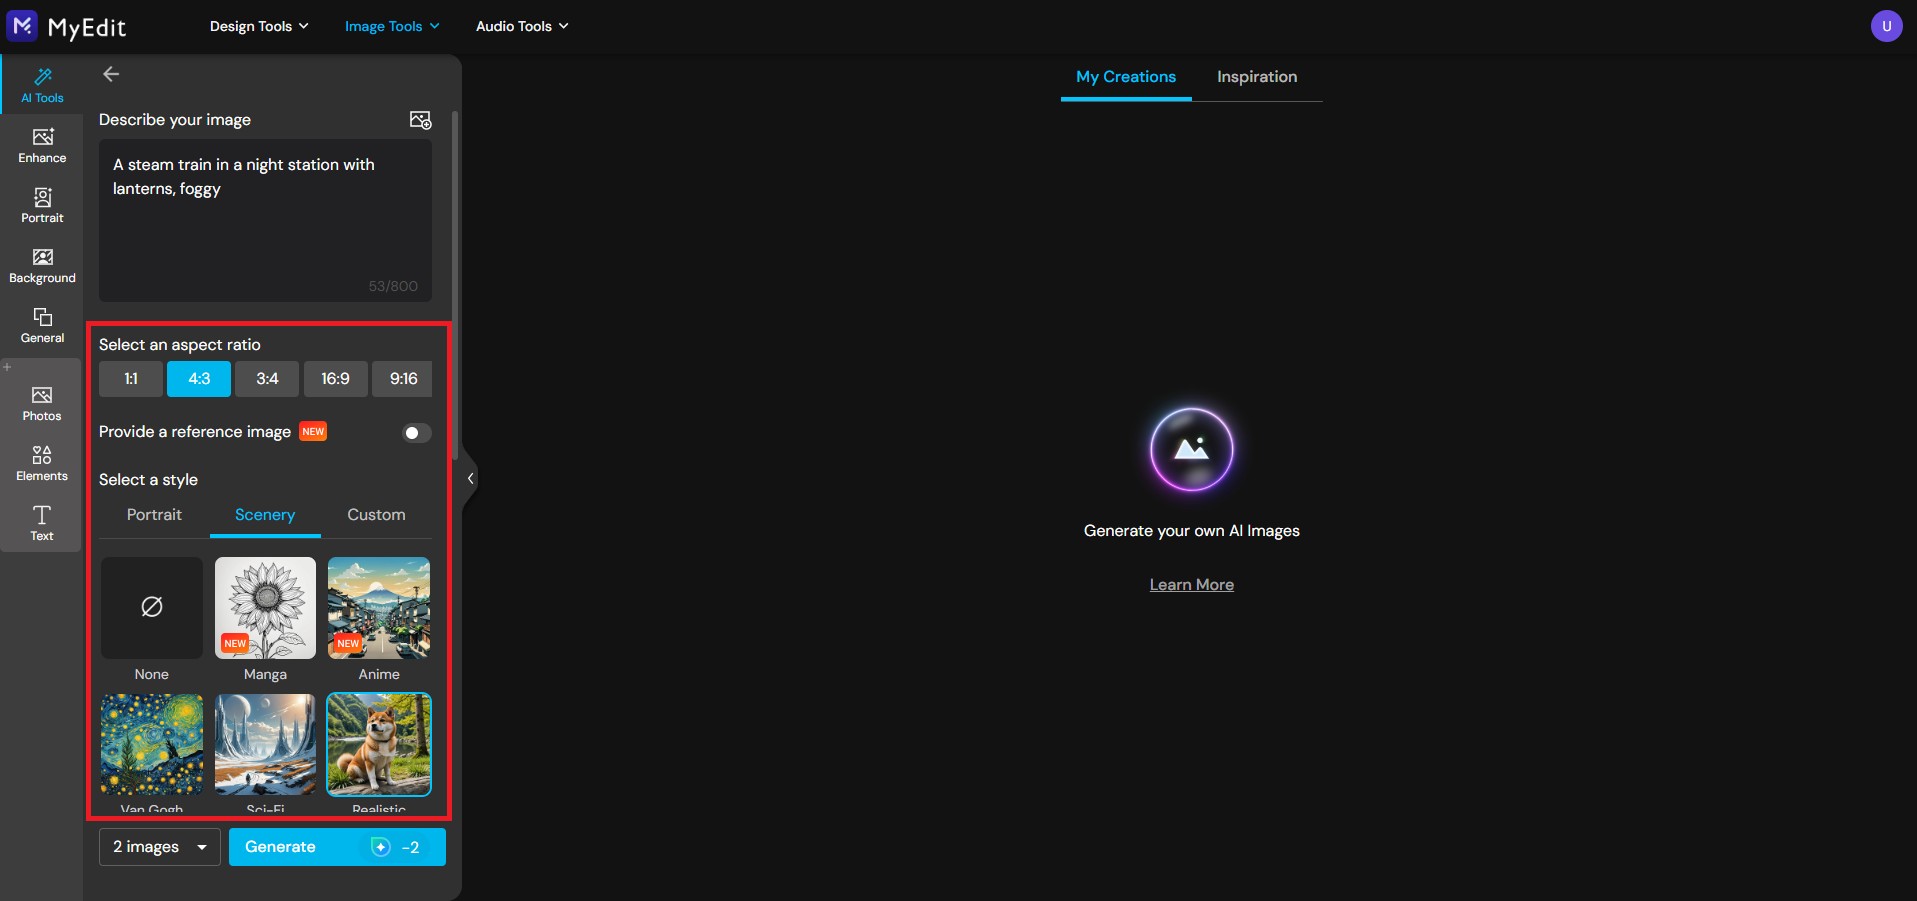Expand the Design Tools menu
The height and width of the screenshot is (901, 1917).
tap(258, 26)
